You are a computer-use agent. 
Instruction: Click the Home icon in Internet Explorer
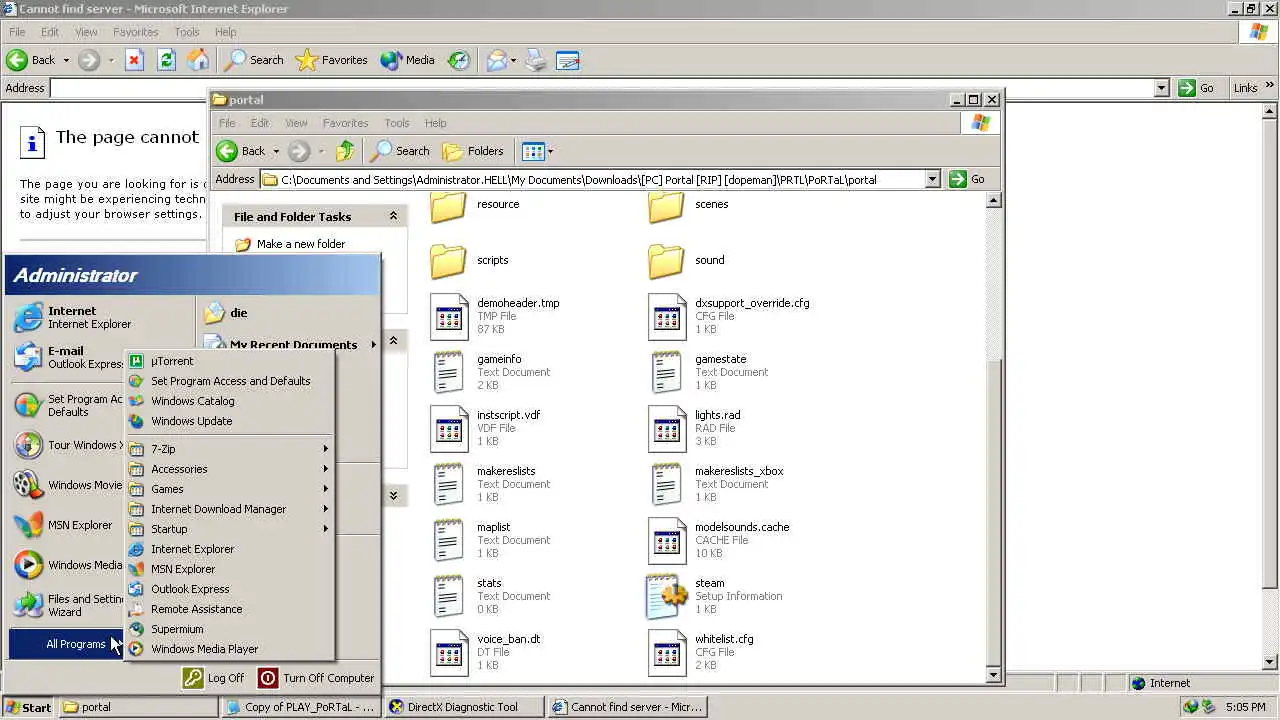click(198, 60)
